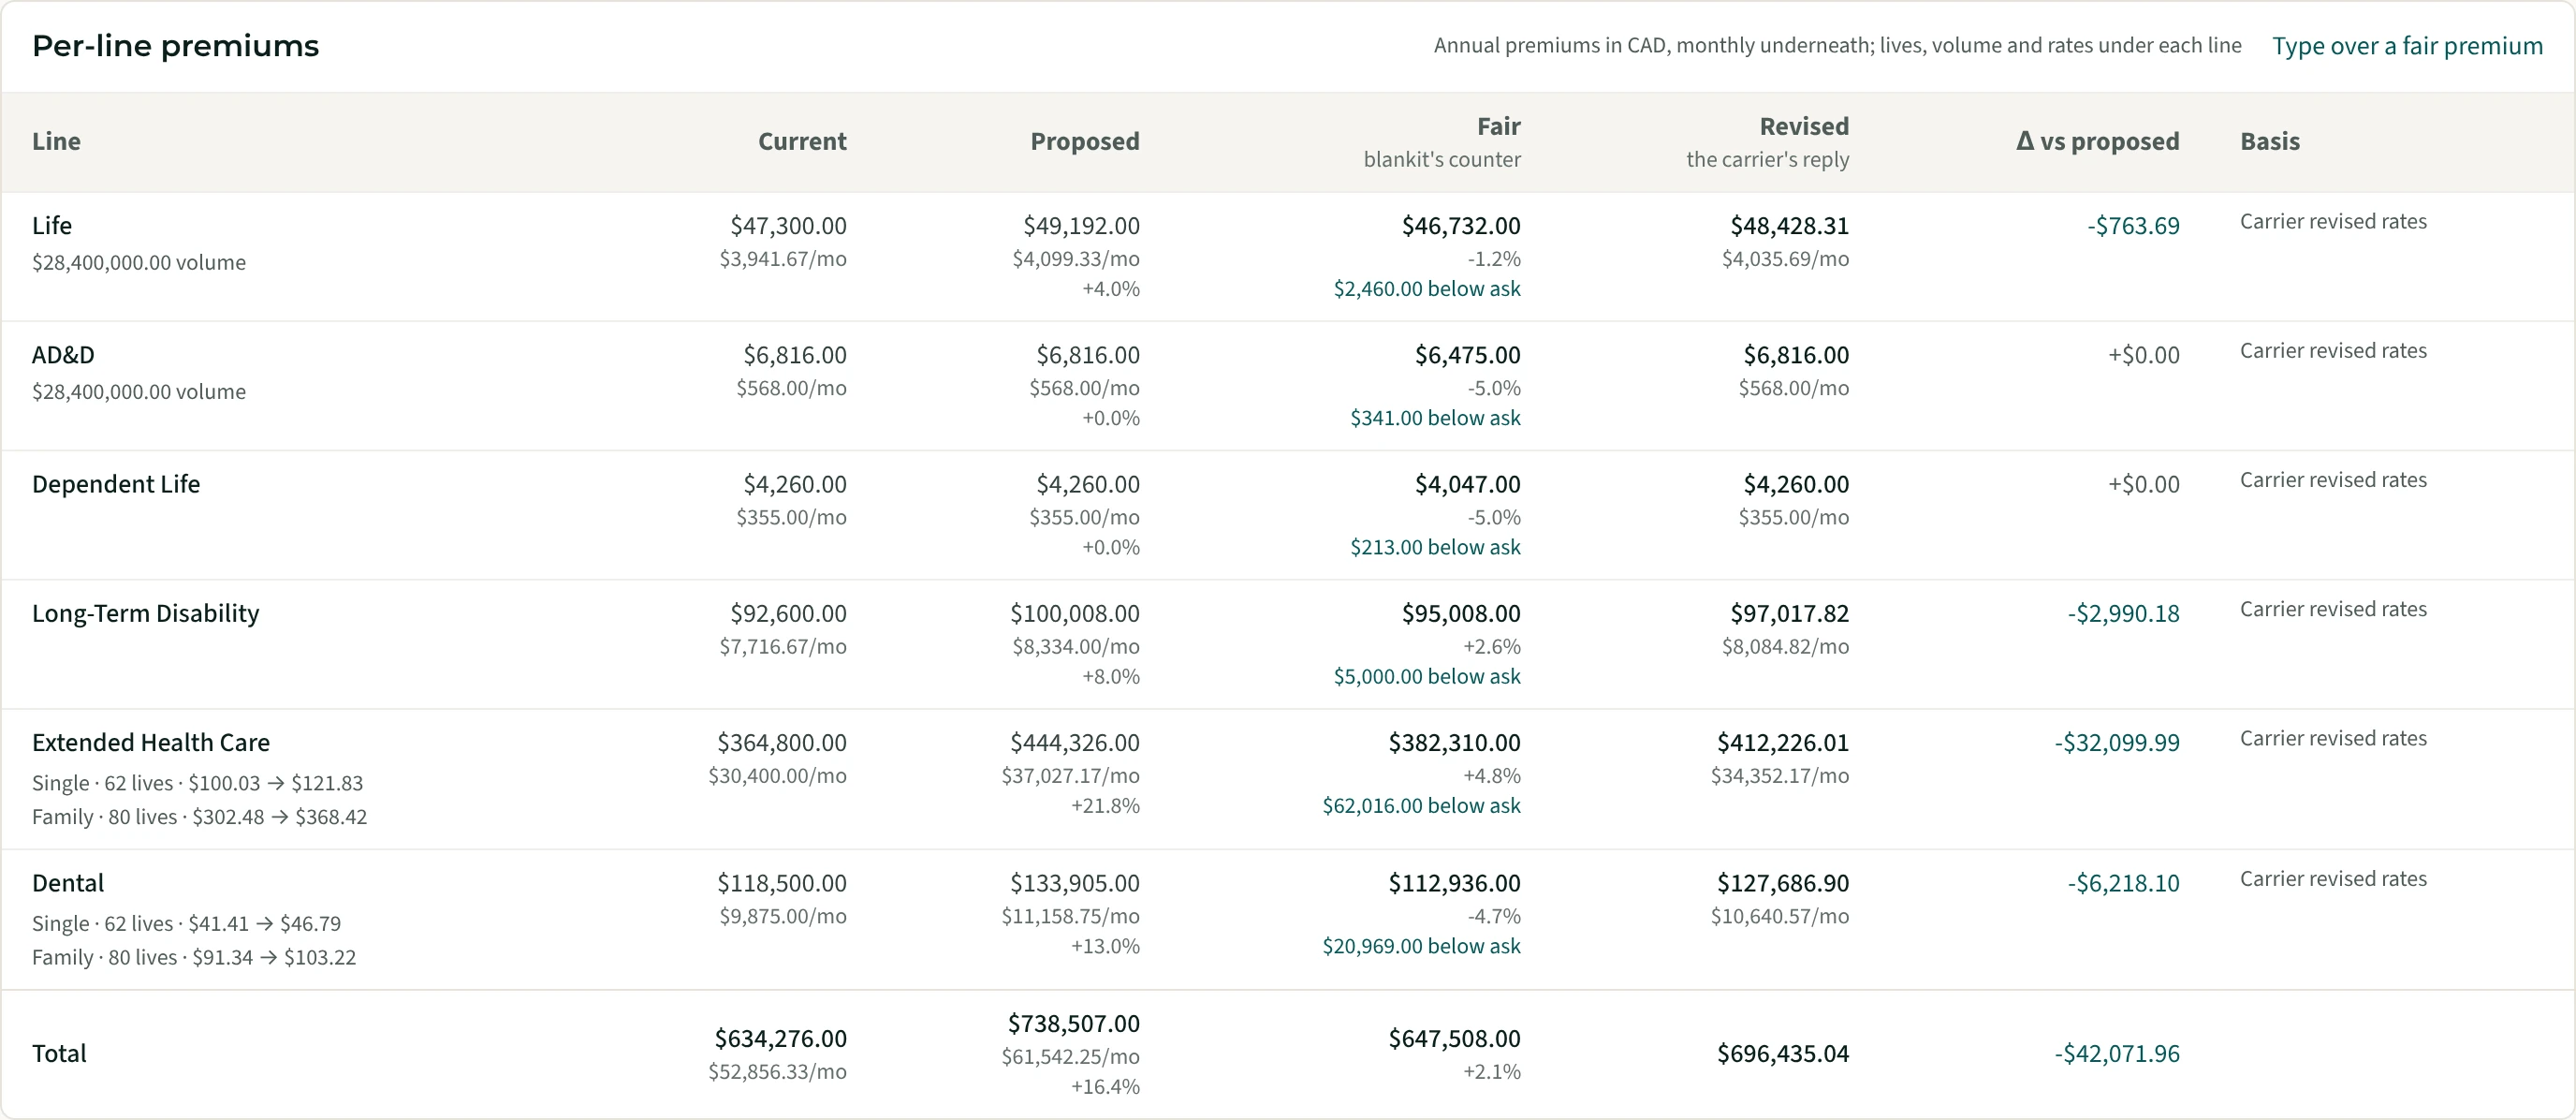This screenshot has height=1120, width=2576.
Task: Click total current premium $634,276.00
Action: click(780, 1038)
